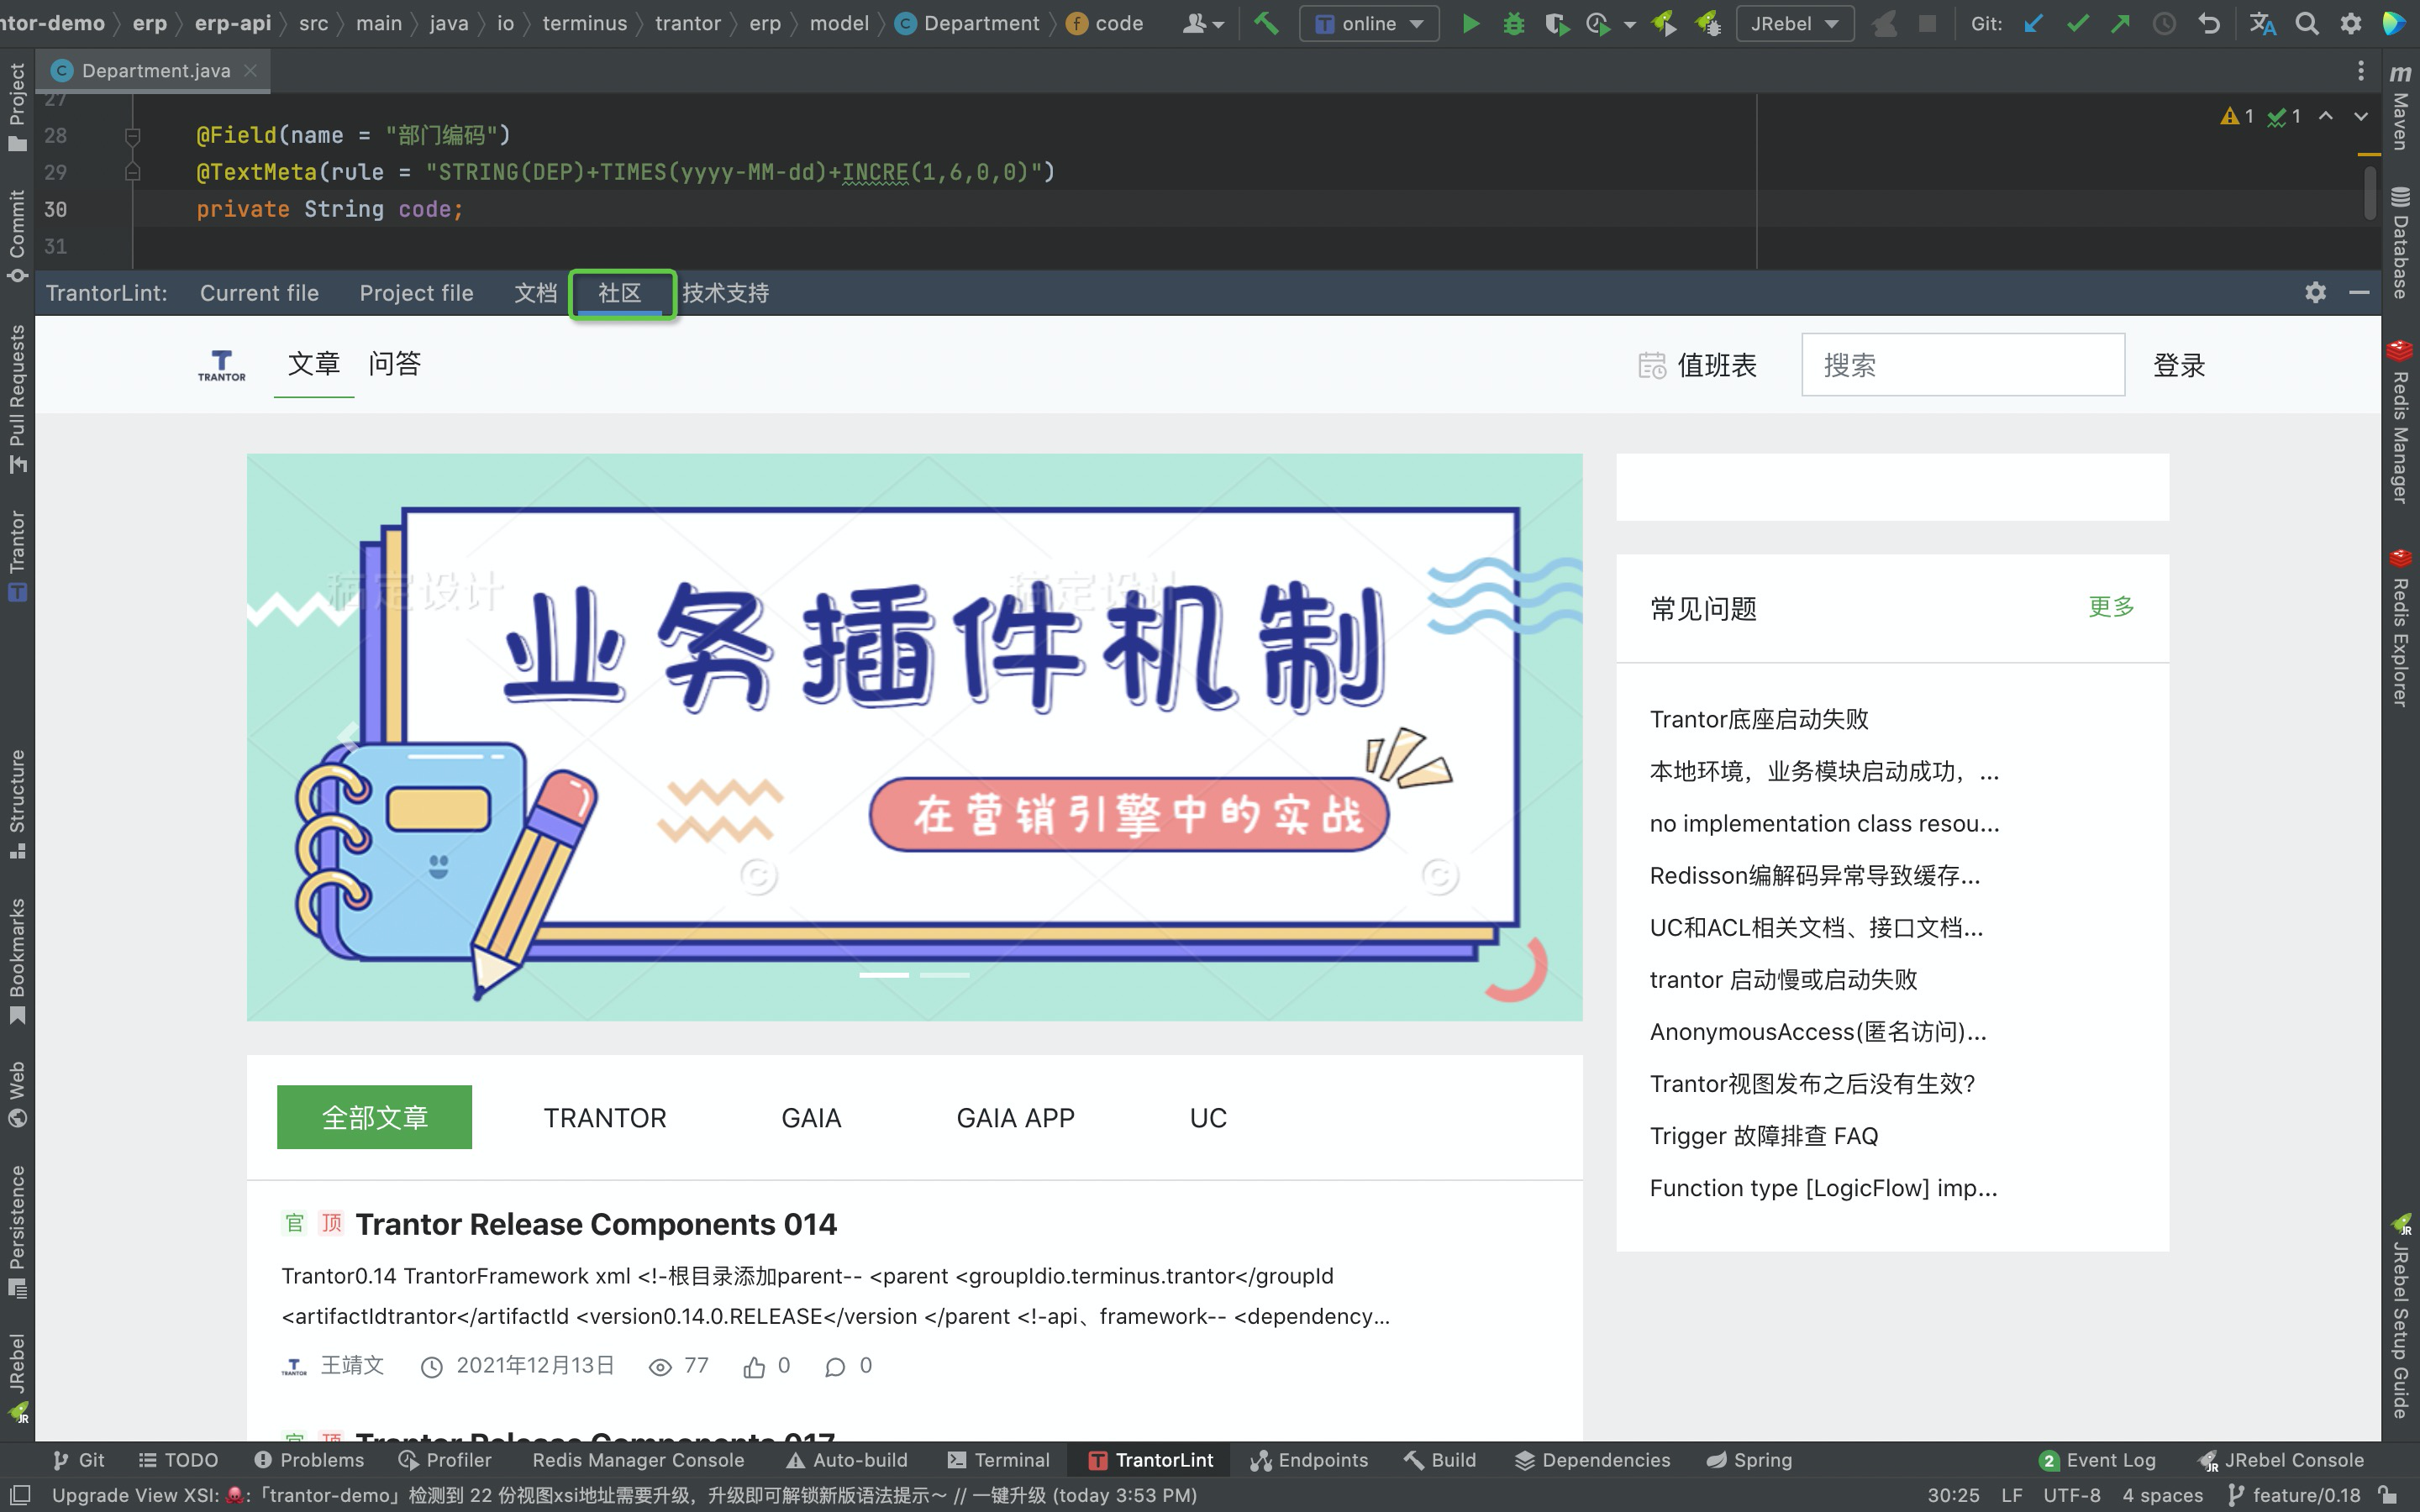Open article Trantor Release Components 014

tap(596, 1224)
